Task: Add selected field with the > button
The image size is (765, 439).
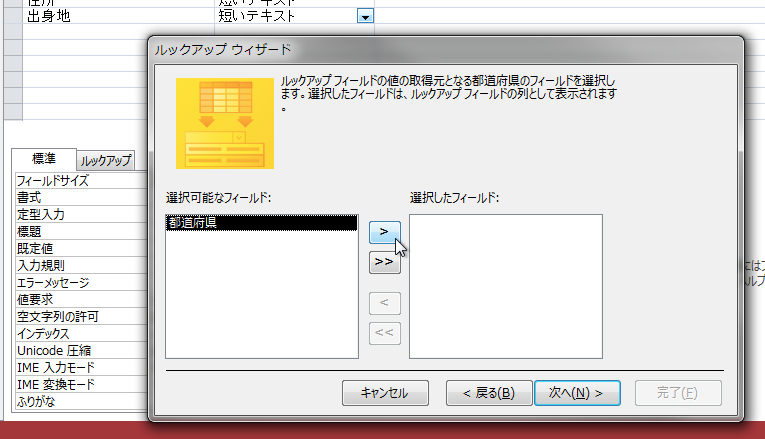Action: [x=384, y=232]
